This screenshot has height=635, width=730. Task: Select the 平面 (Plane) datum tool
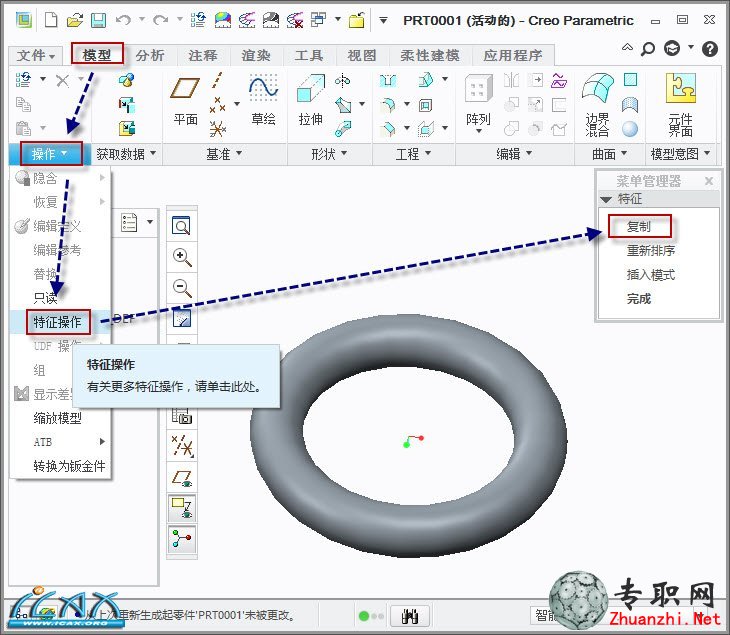click(x=185, y=101)
